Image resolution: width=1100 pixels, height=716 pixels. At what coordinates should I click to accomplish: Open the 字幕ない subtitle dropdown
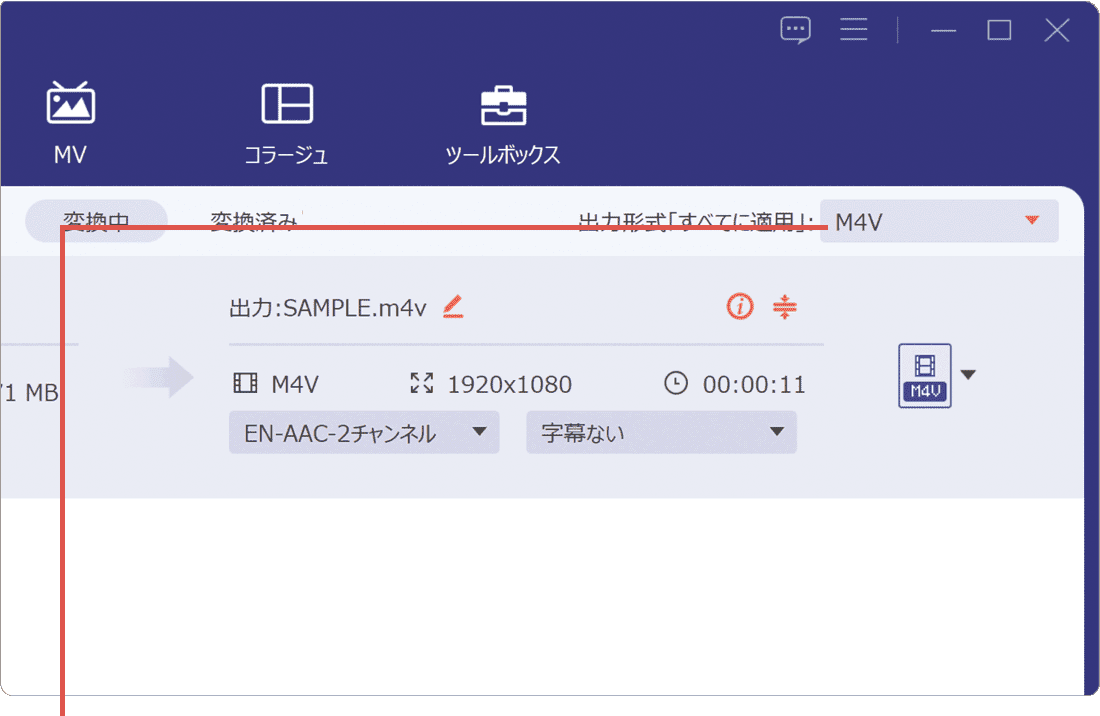click(660, 432)
